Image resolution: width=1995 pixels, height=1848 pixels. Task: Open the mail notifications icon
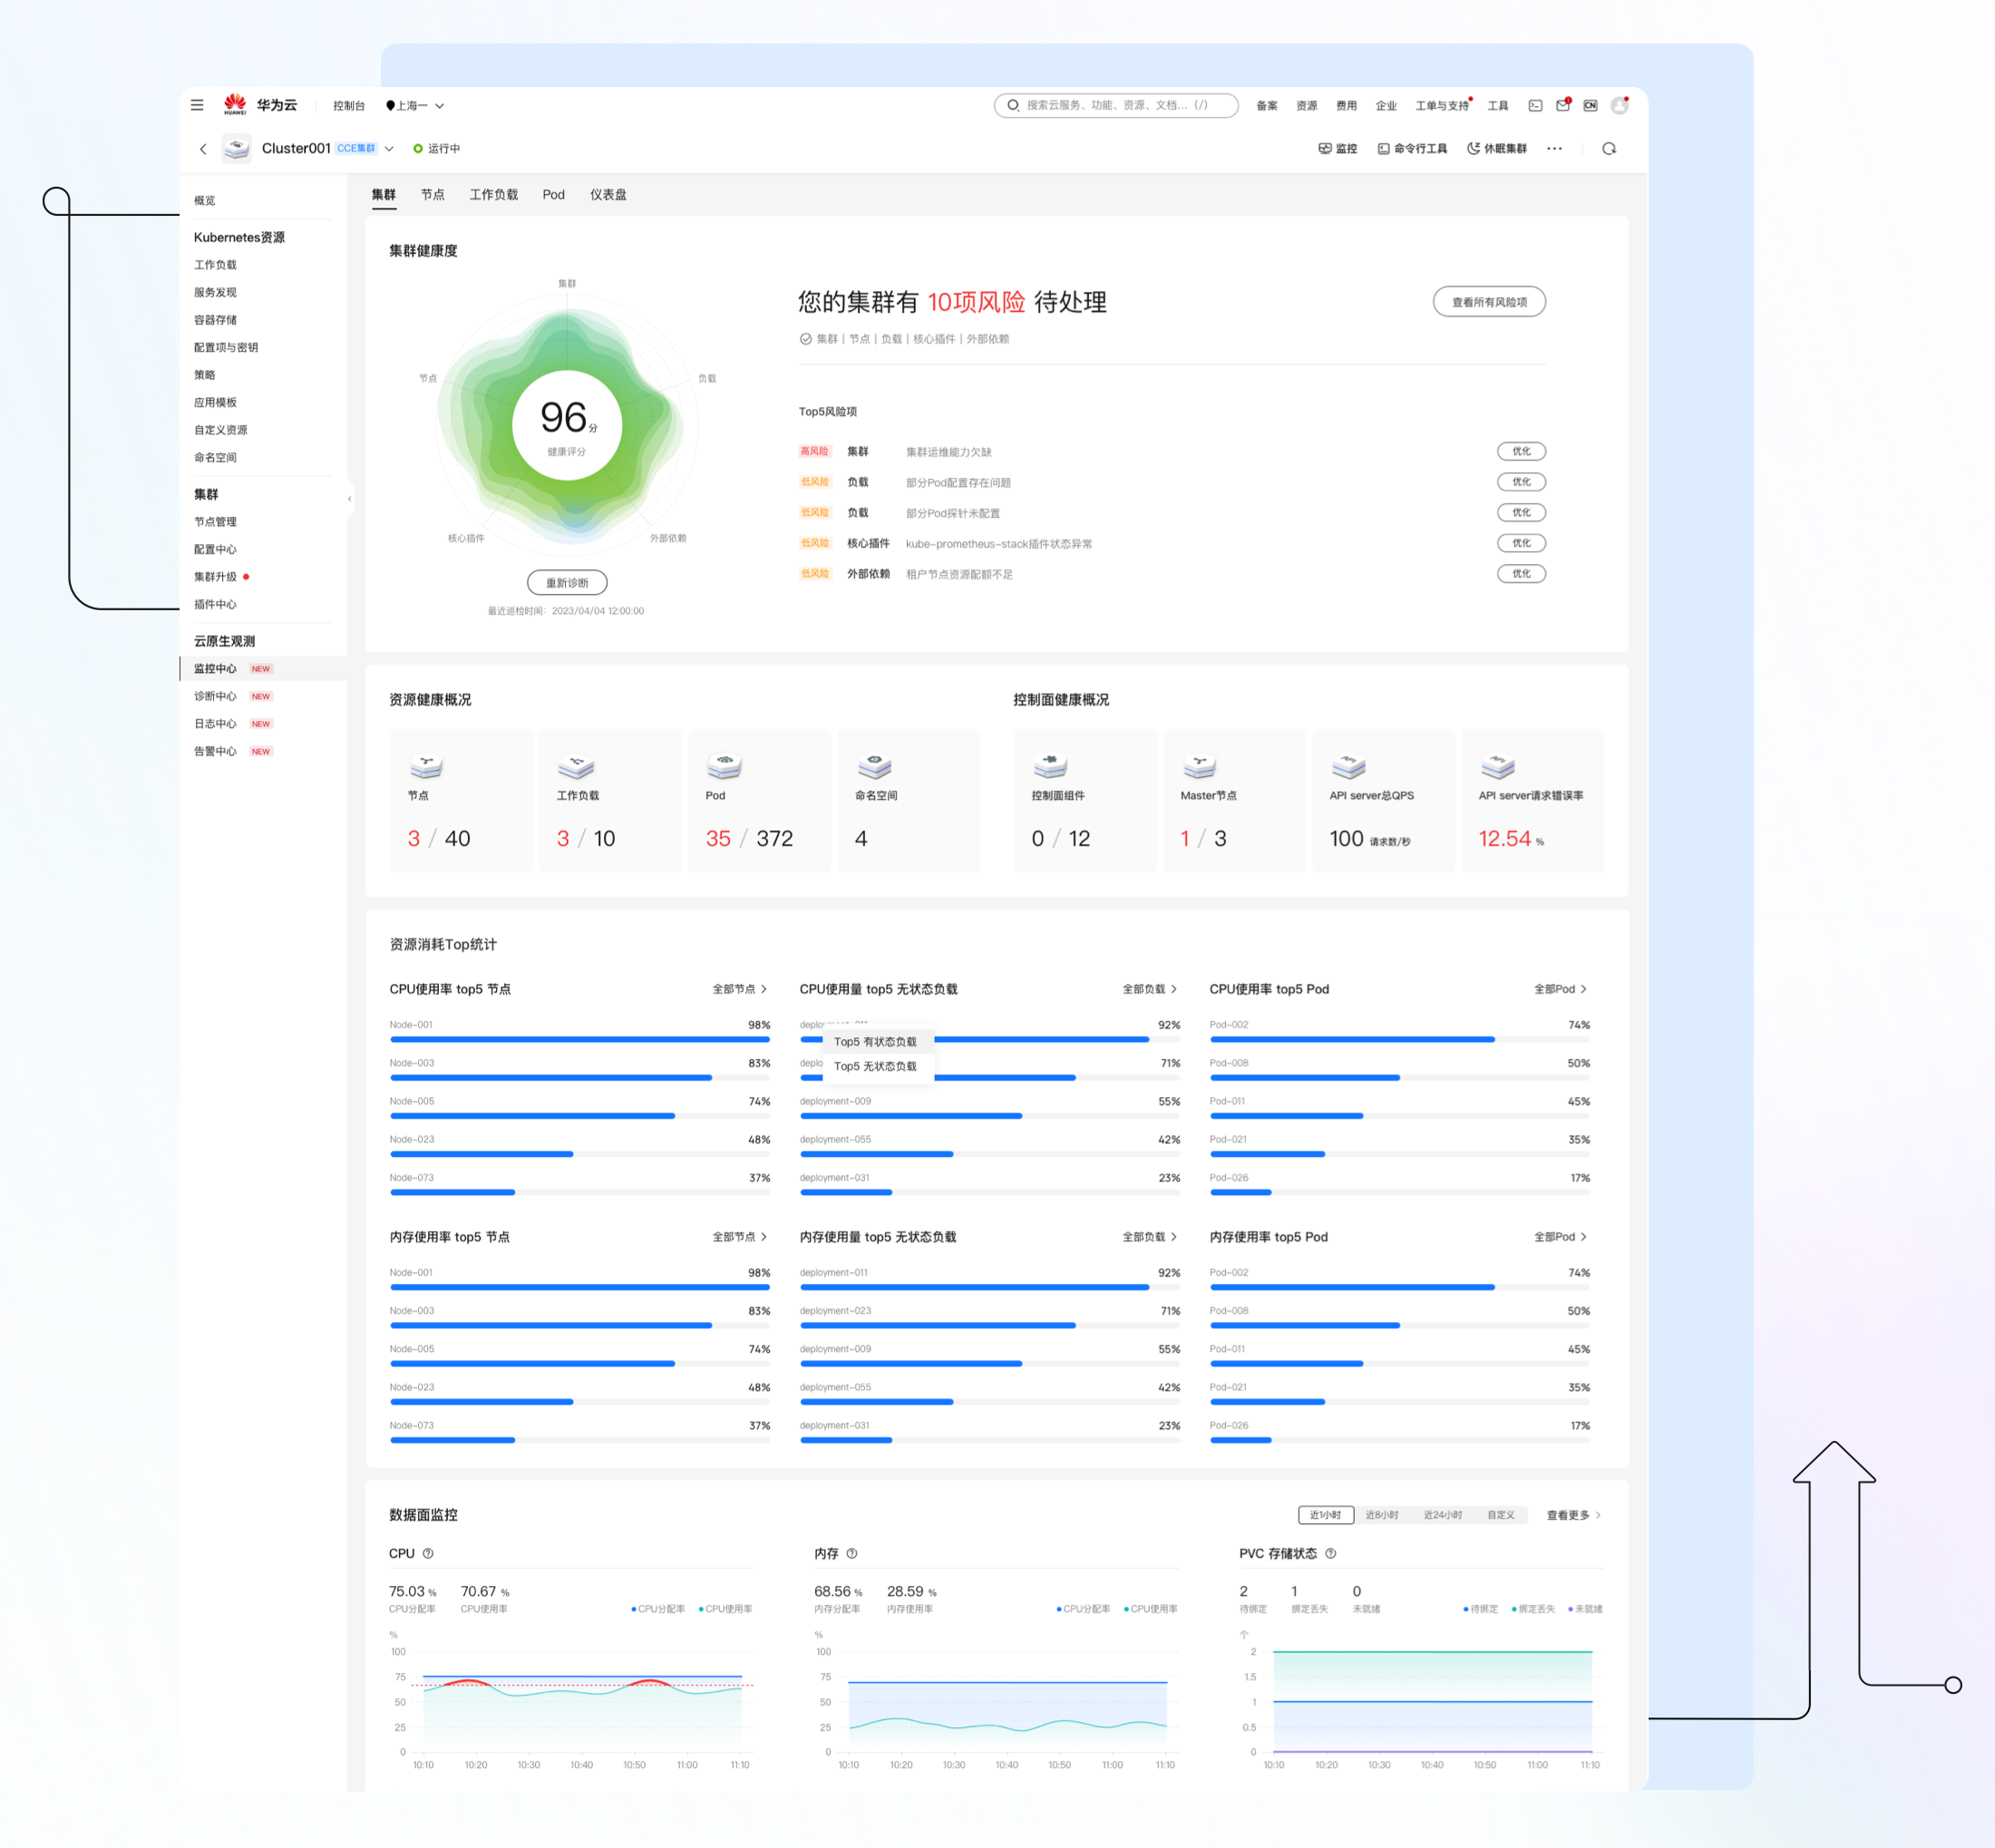(1562, 105)
